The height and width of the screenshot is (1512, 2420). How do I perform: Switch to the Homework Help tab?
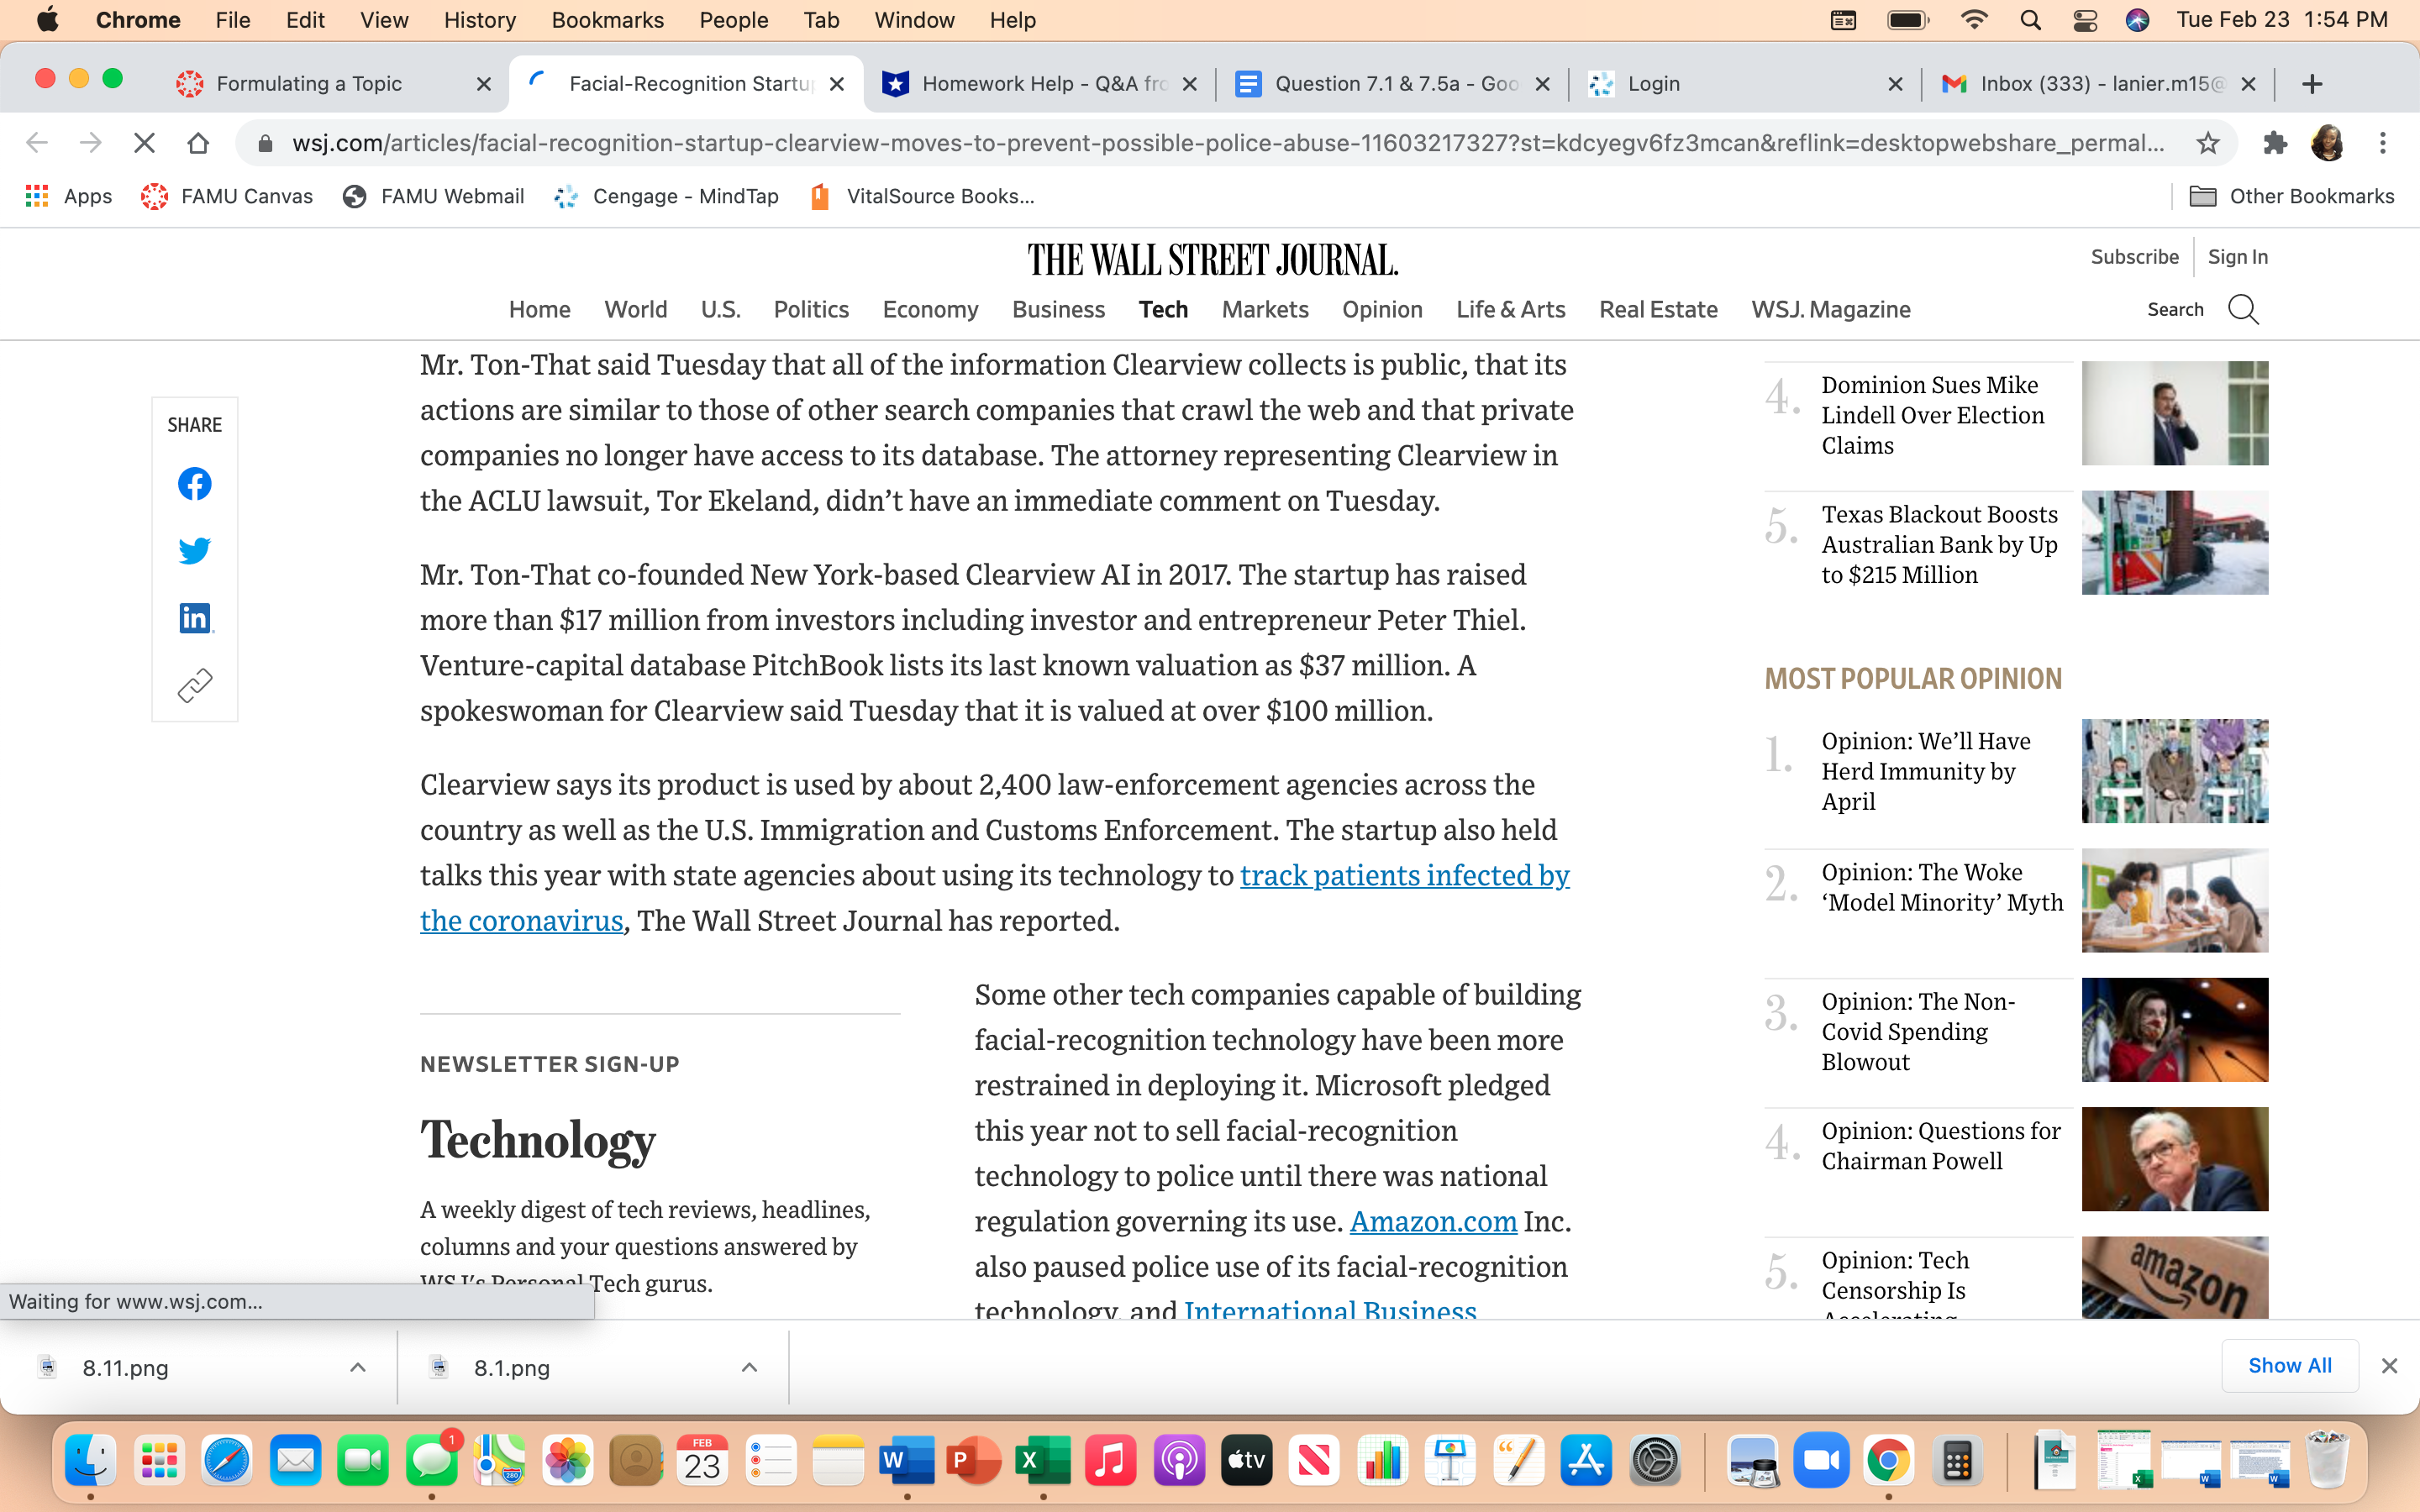1035,84
